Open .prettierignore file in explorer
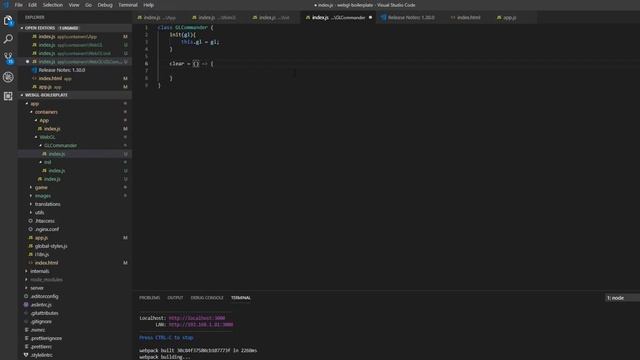The height and width of the screenshot is (360, 640). tap(46, 338)
